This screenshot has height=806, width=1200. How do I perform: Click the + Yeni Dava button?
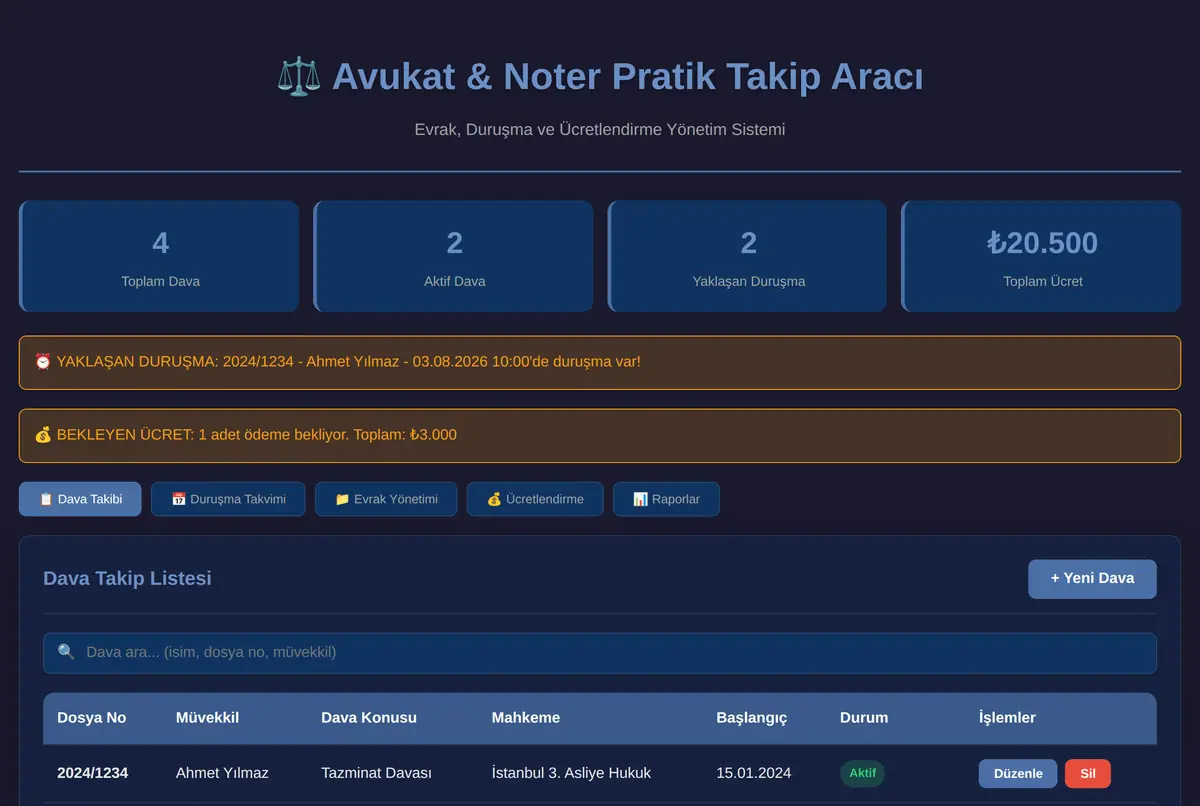[1092, 579]
